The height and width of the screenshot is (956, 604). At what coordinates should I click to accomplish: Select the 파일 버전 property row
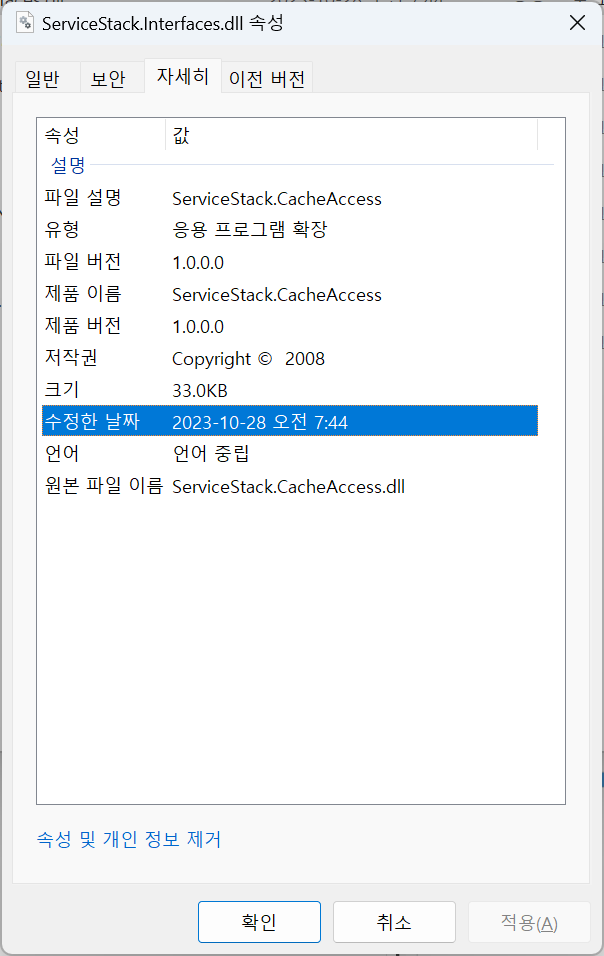coord(290,262)
